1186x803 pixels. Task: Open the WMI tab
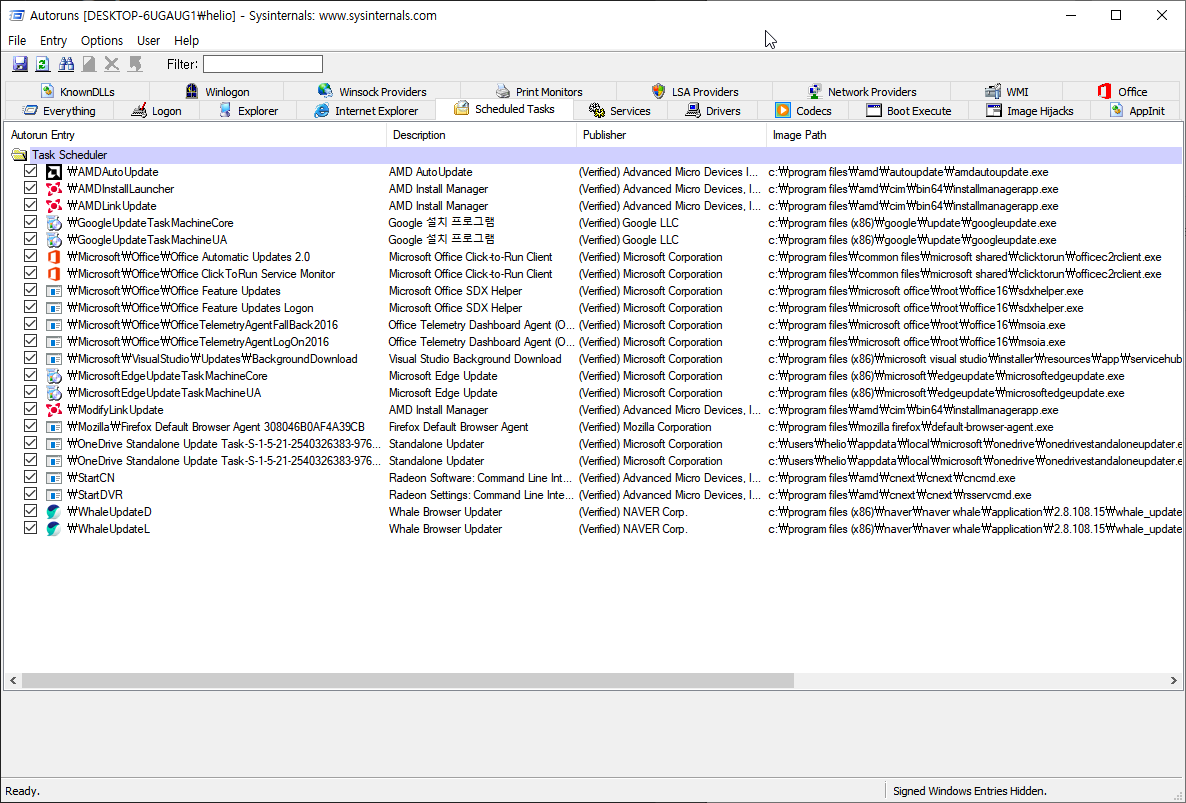tap(1007, 91)
